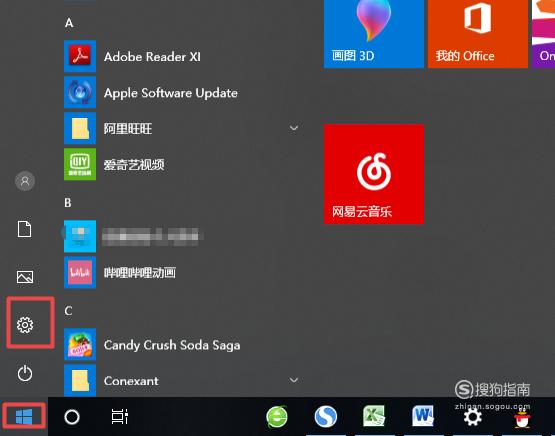Launch 哔哩哔哩动画 app icon
Image resolution: width=555 pixels, height=436 pixels.
click(x=80, y=272)
